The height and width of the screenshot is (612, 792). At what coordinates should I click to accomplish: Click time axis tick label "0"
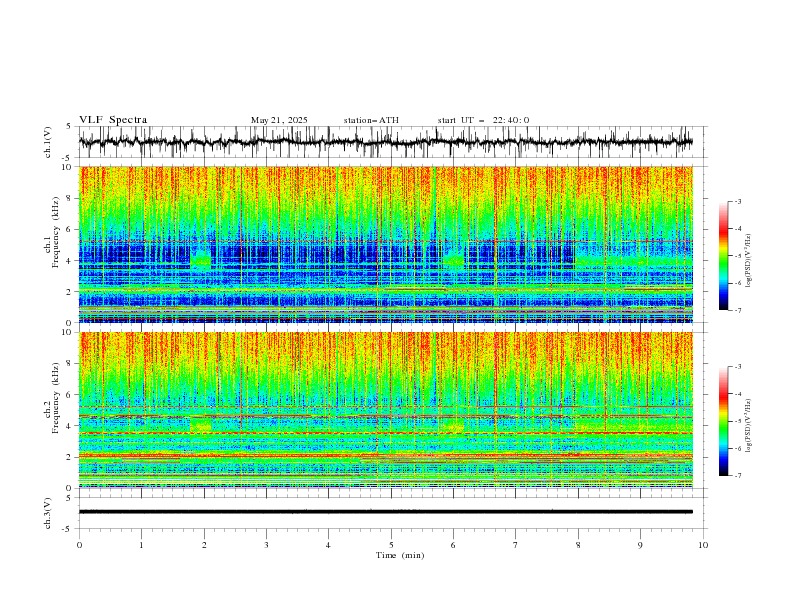(79, 545)
